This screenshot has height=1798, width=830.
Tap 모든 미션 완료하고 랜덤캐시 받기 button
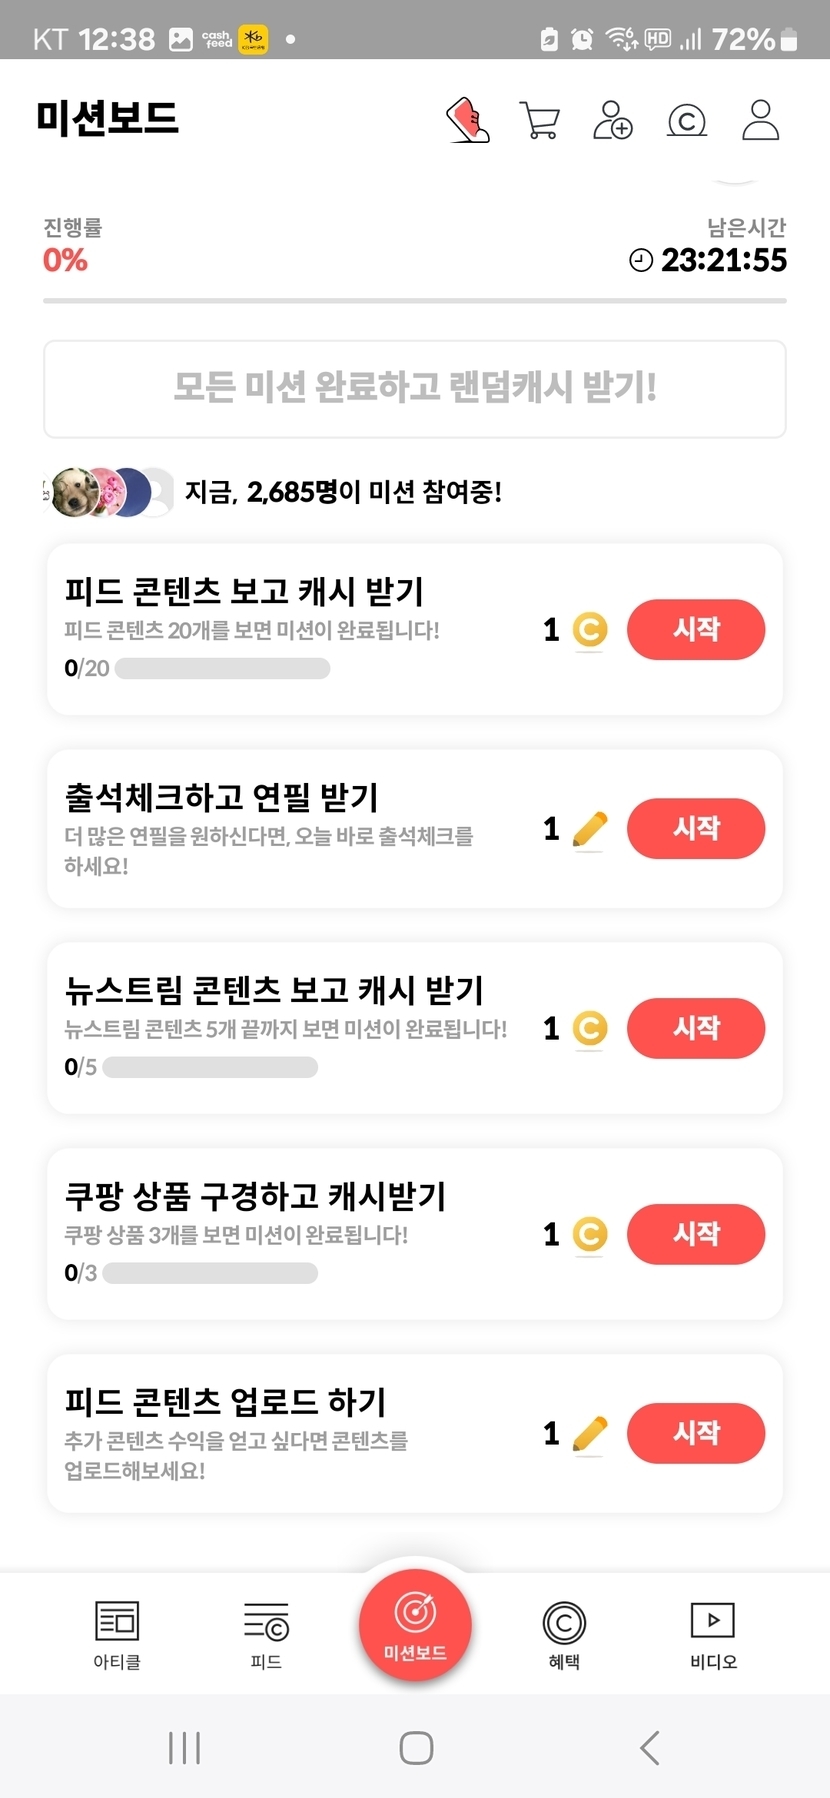point(415,388)
